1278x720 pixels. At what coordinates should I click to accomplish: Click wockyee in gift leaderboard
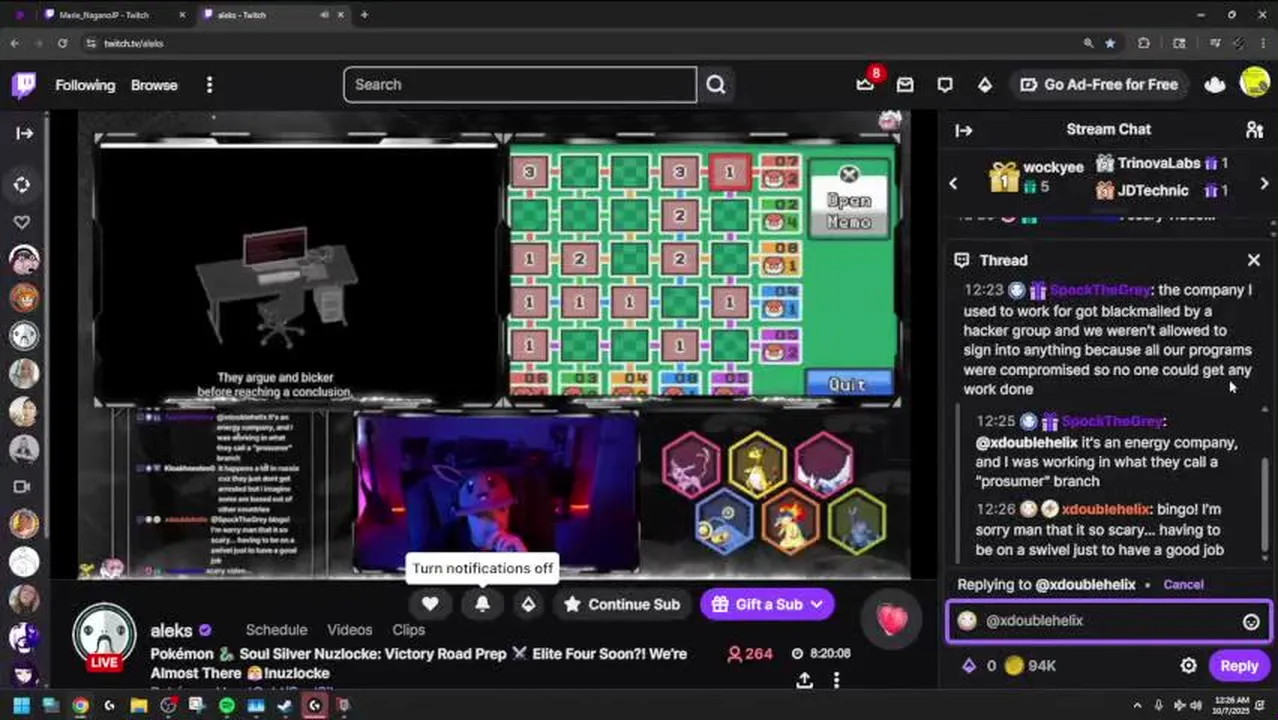pyautogui.click(x=1053, y=168)
